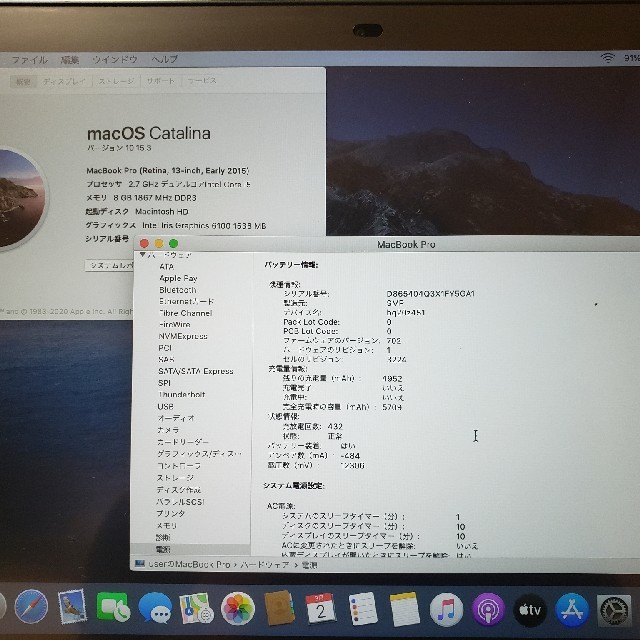Select Thunderbolt in the sidebar
Screen dimensions: 640x640
pos(182,394)
